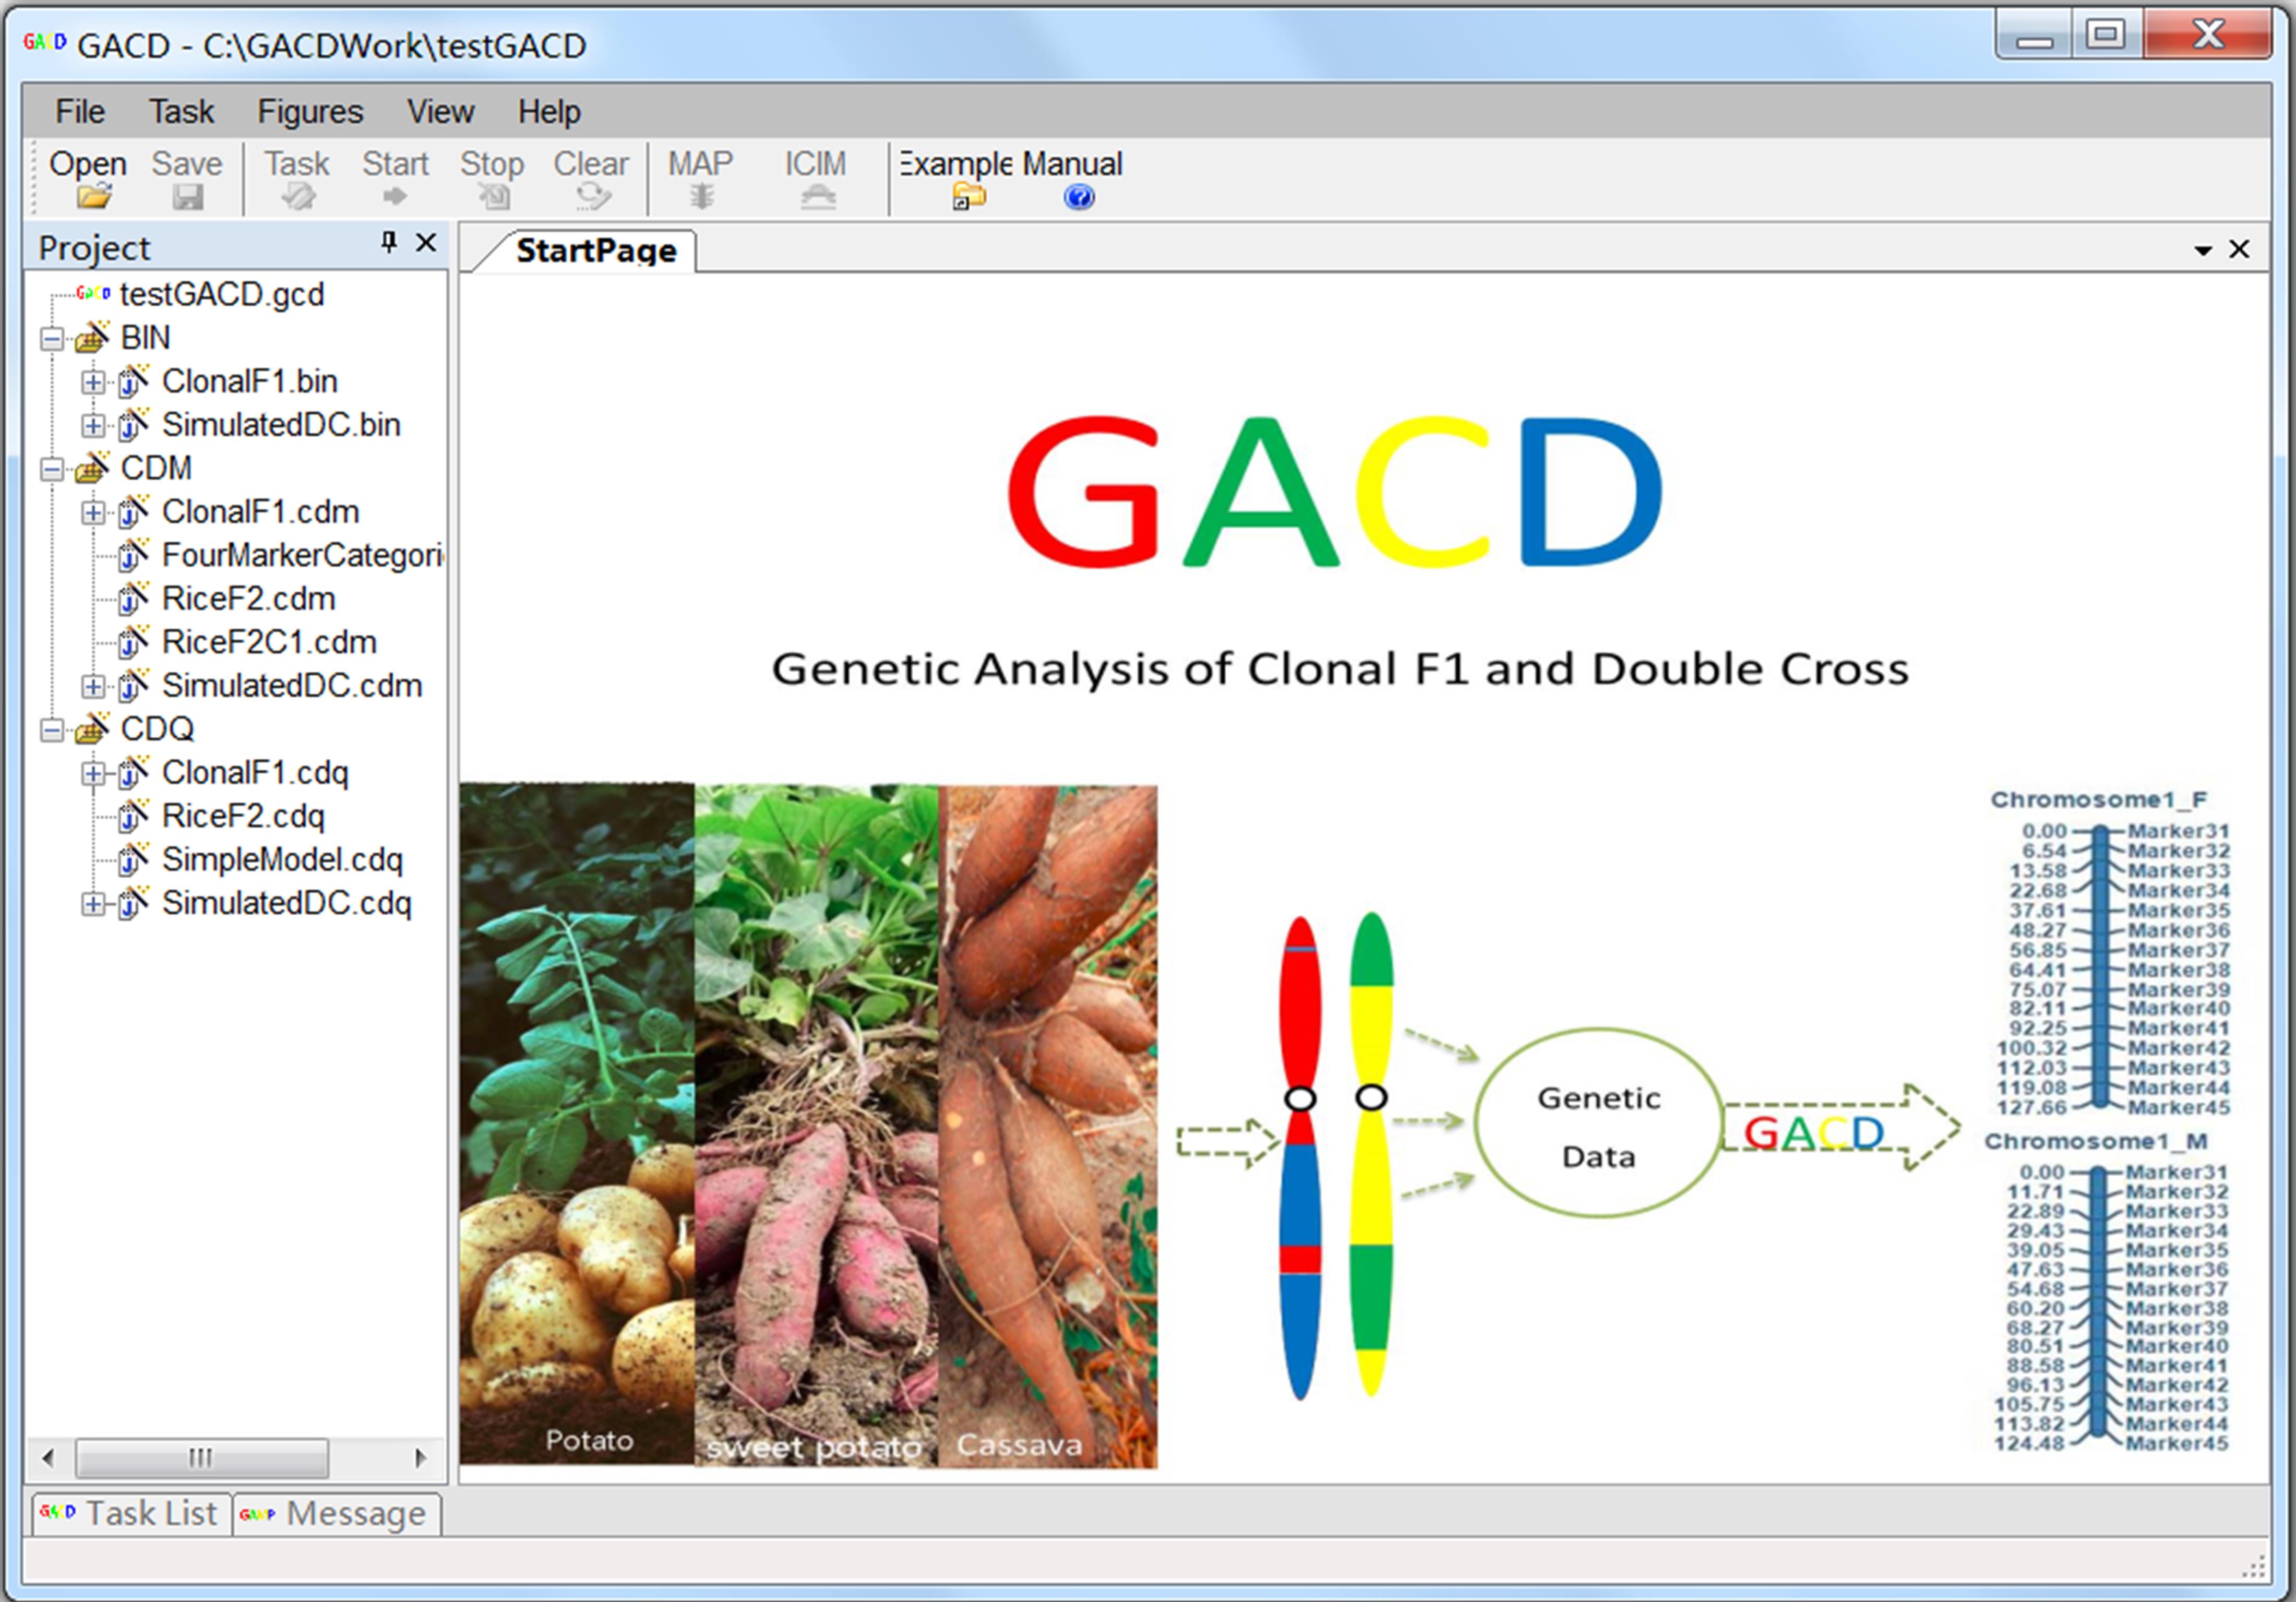Collapse the CDQ folder node
2296x1602 pixels.
click(x=51, y=730)
